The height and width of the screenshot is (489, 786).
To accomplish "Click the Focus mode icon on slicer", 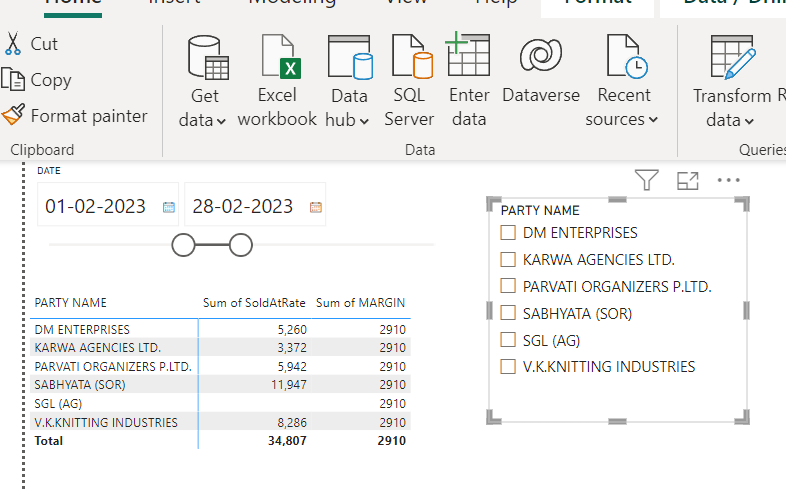I will pos(688,180).
